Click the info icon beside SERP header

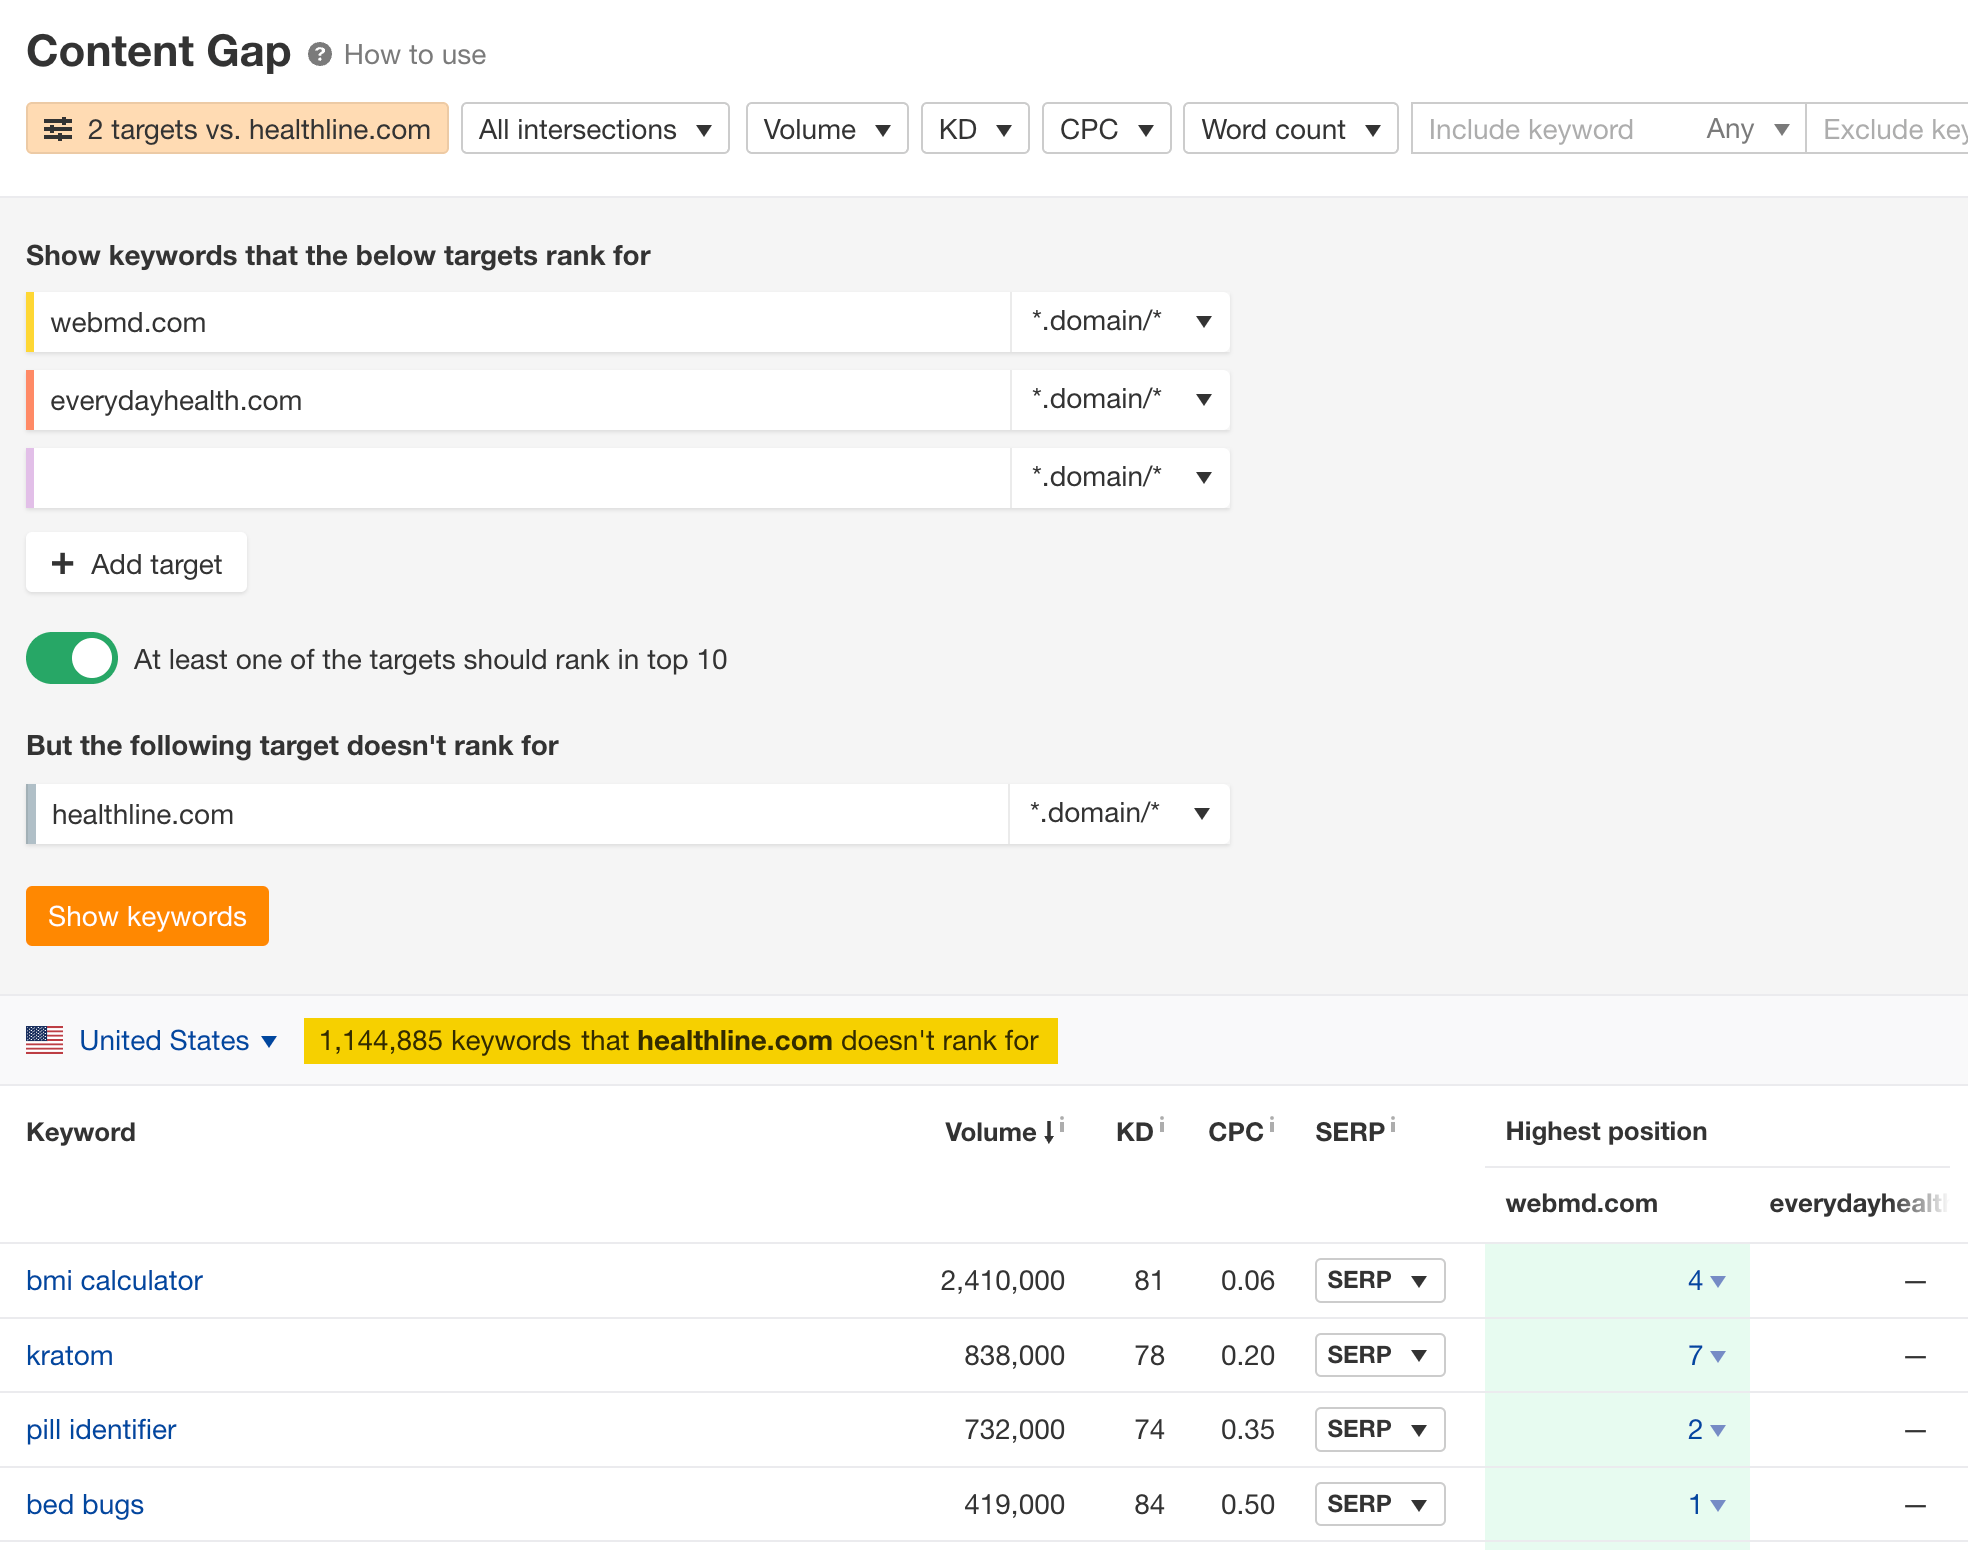pyautogui.click(x=1392, y=1122)
